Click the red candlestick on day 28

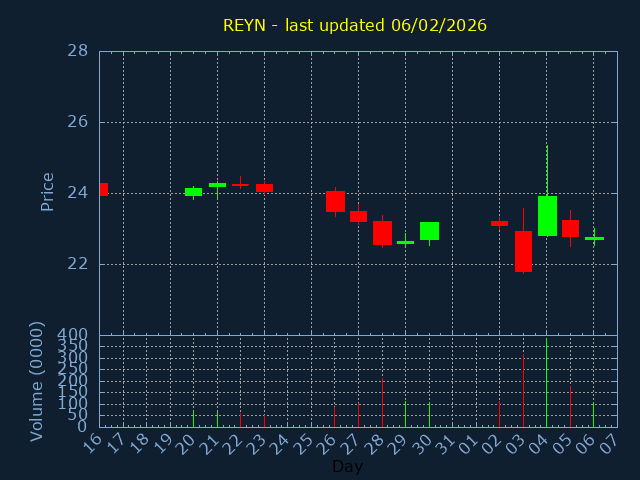[x=382, y=233]
